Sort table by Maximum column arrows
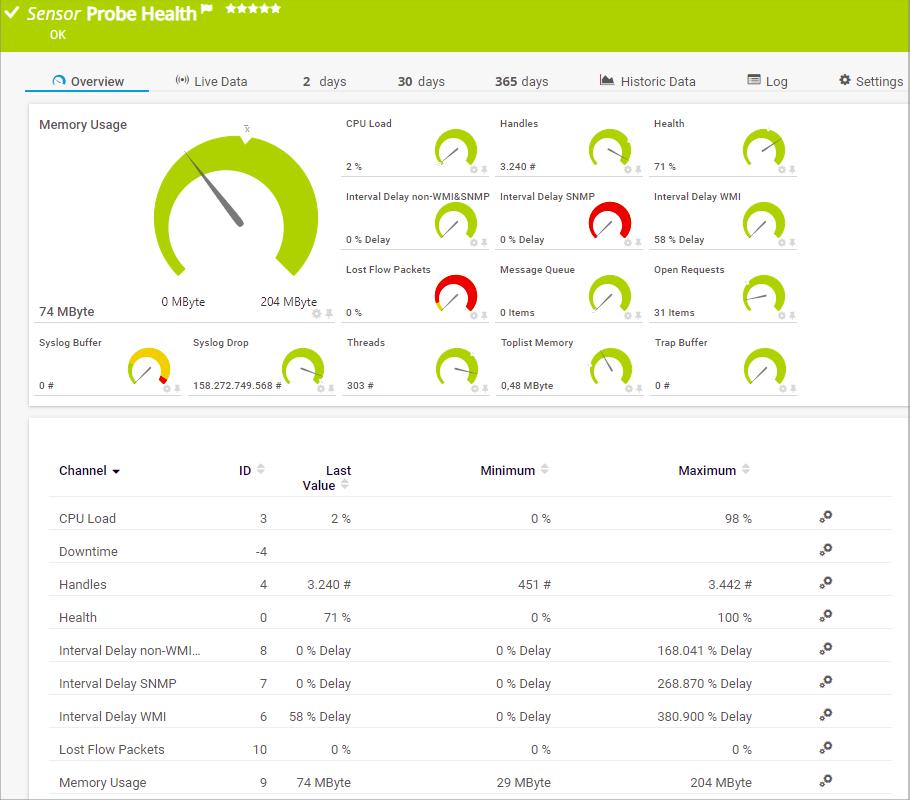The width and height of the screenshot is (910, 800). 746,469
